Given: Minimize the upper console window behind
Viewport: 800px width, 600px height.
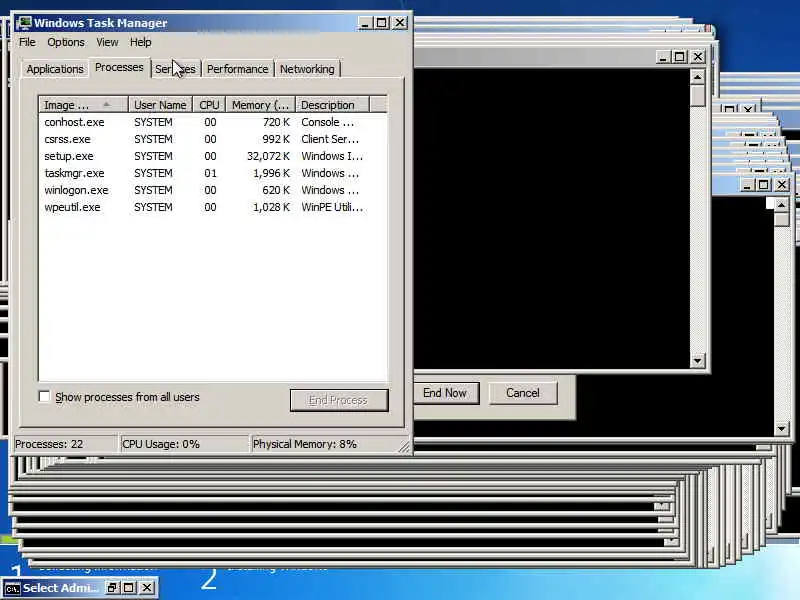Looking at the screenshot, I should 662,57.
